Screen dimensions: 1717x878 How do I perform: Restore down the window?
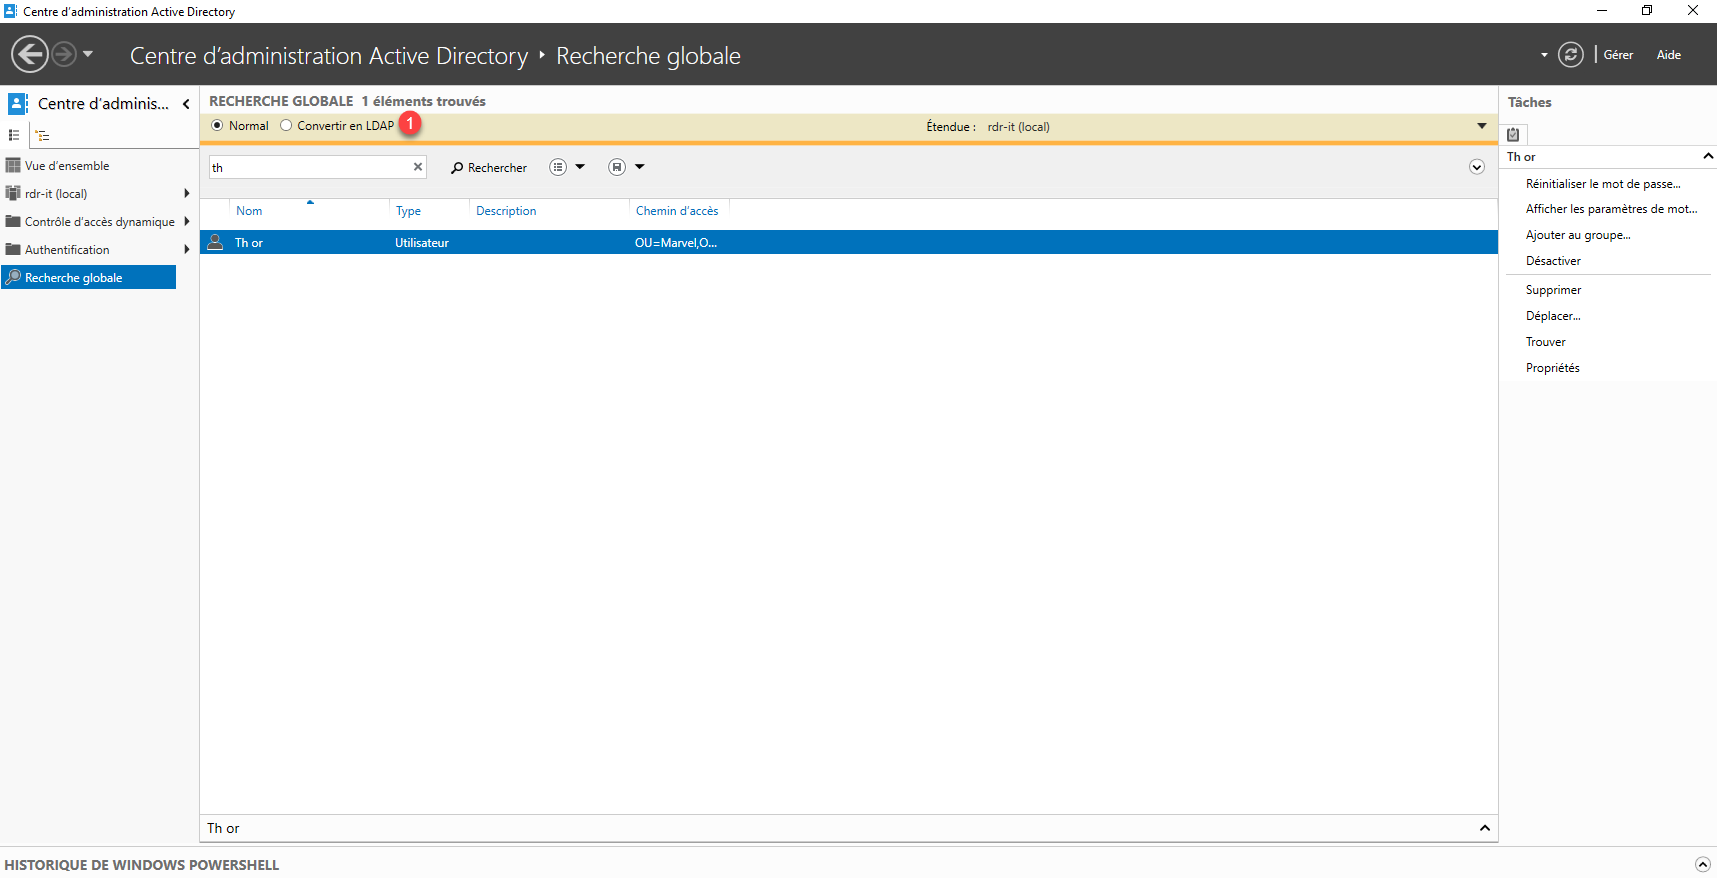tap(1647, 11)
